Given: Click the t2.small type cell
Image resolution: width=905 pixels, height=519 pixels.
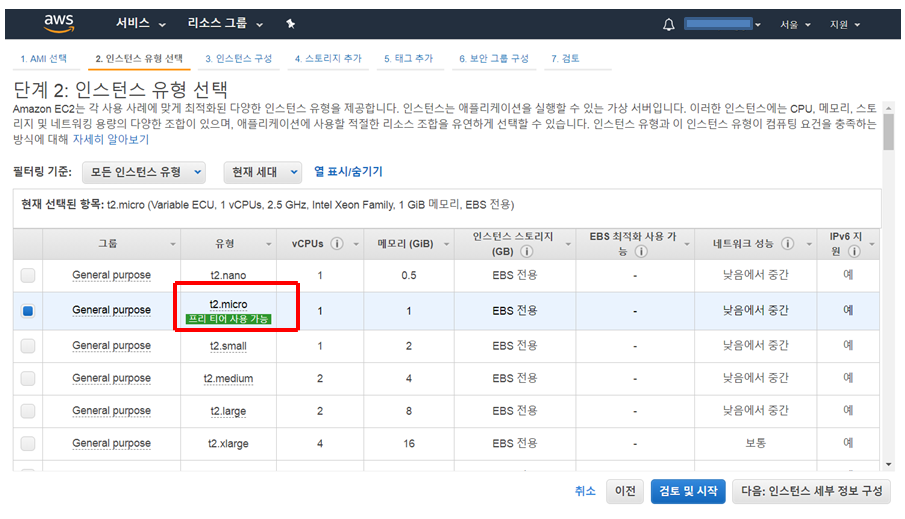Looking at the screenshot, I should coord(228,346).
